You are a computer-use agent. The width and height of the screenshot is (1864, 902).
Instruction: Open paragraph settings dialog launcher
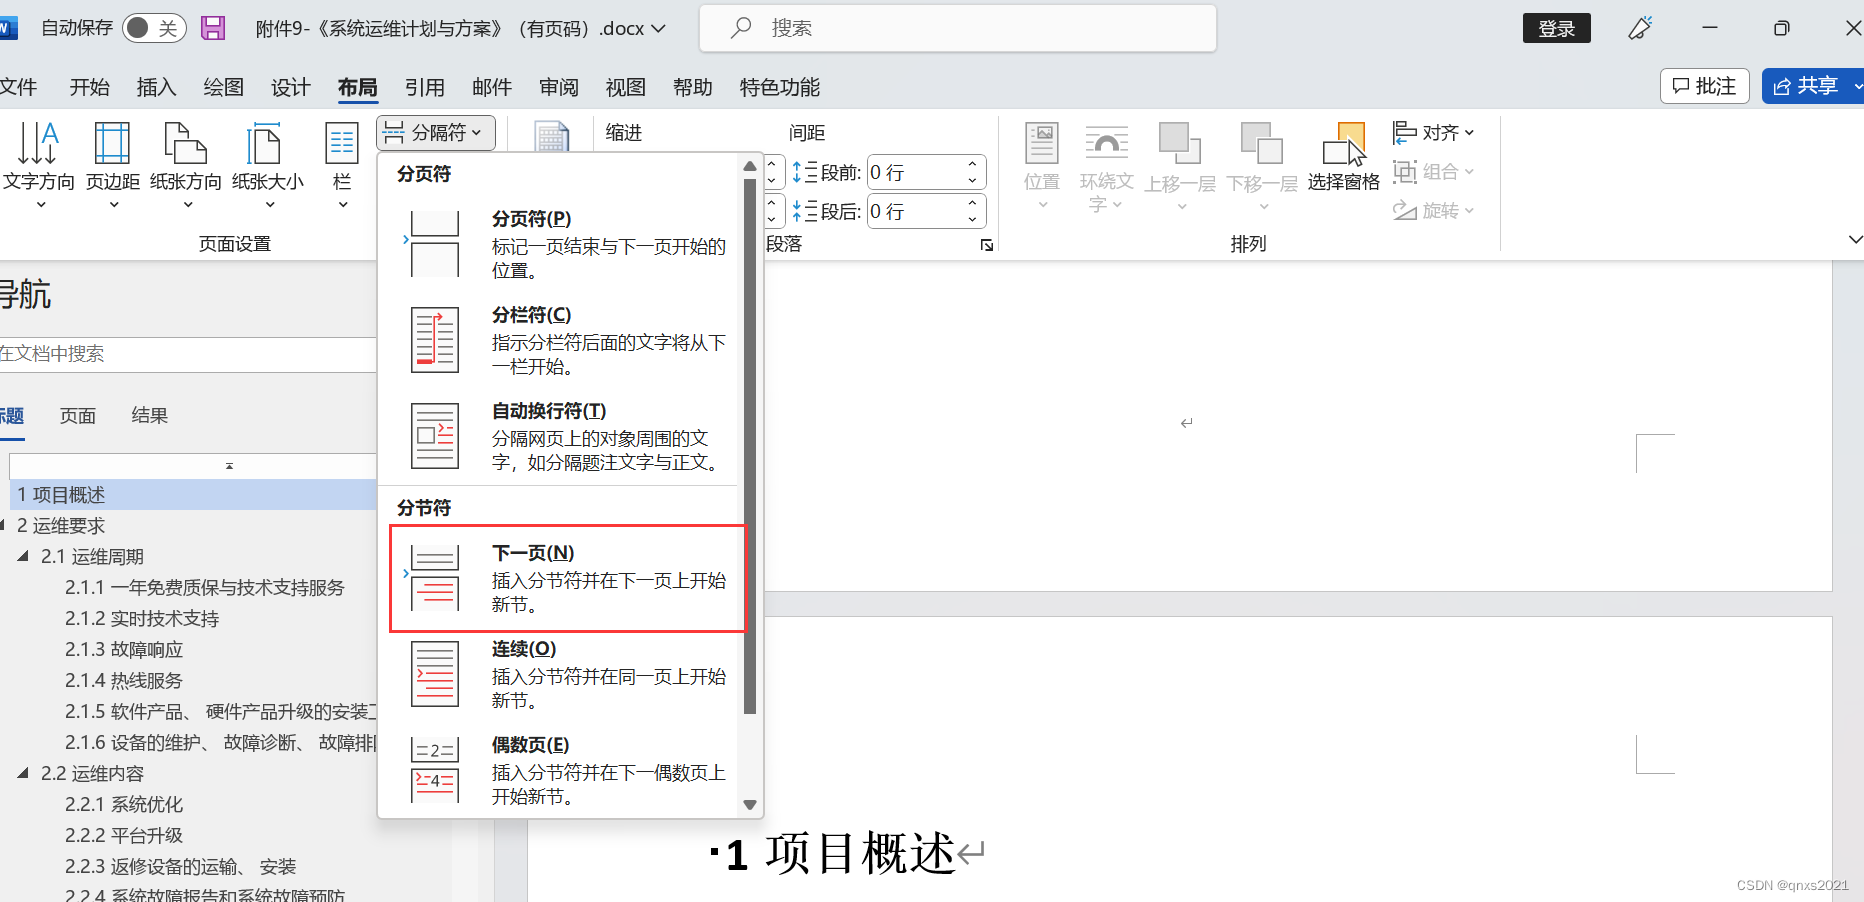987,245
